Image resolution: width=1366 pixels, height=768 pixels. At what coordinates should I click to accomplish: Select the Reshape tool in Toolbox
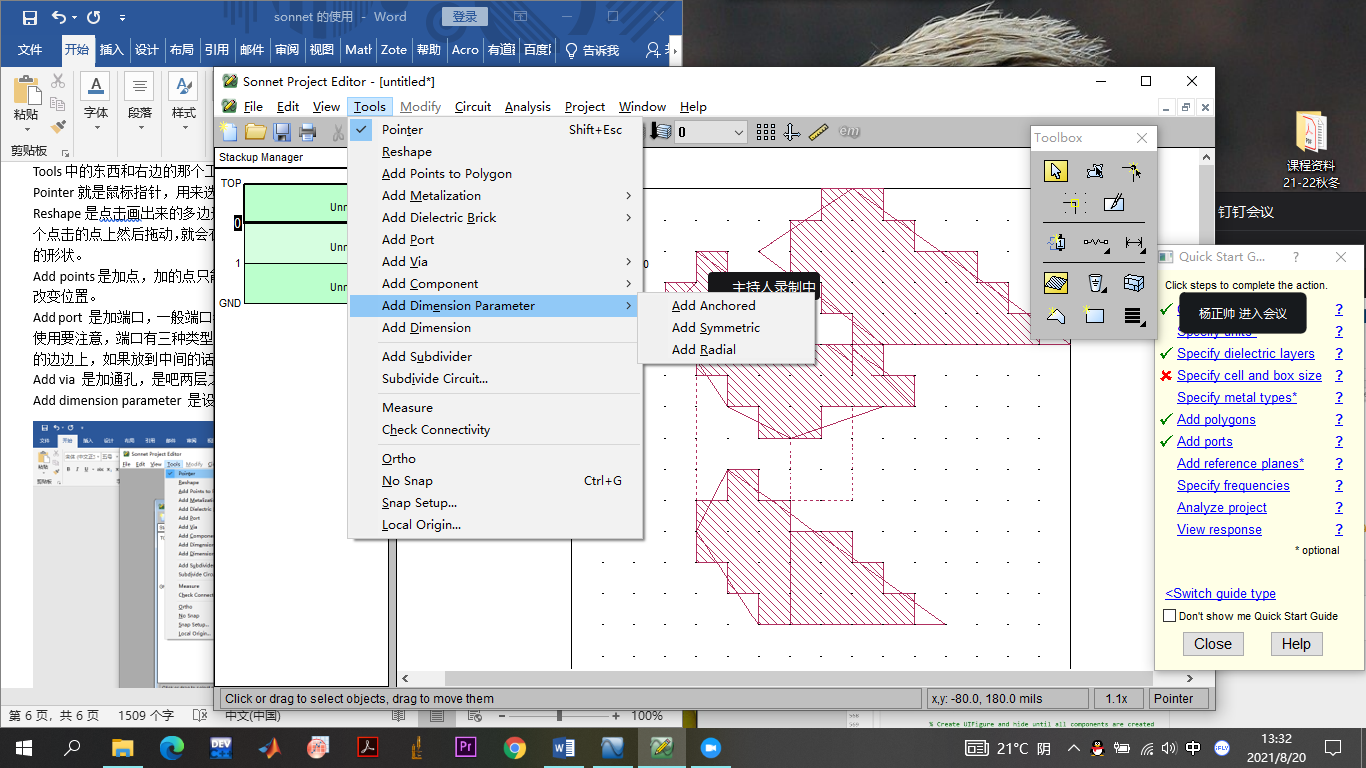1094,171
